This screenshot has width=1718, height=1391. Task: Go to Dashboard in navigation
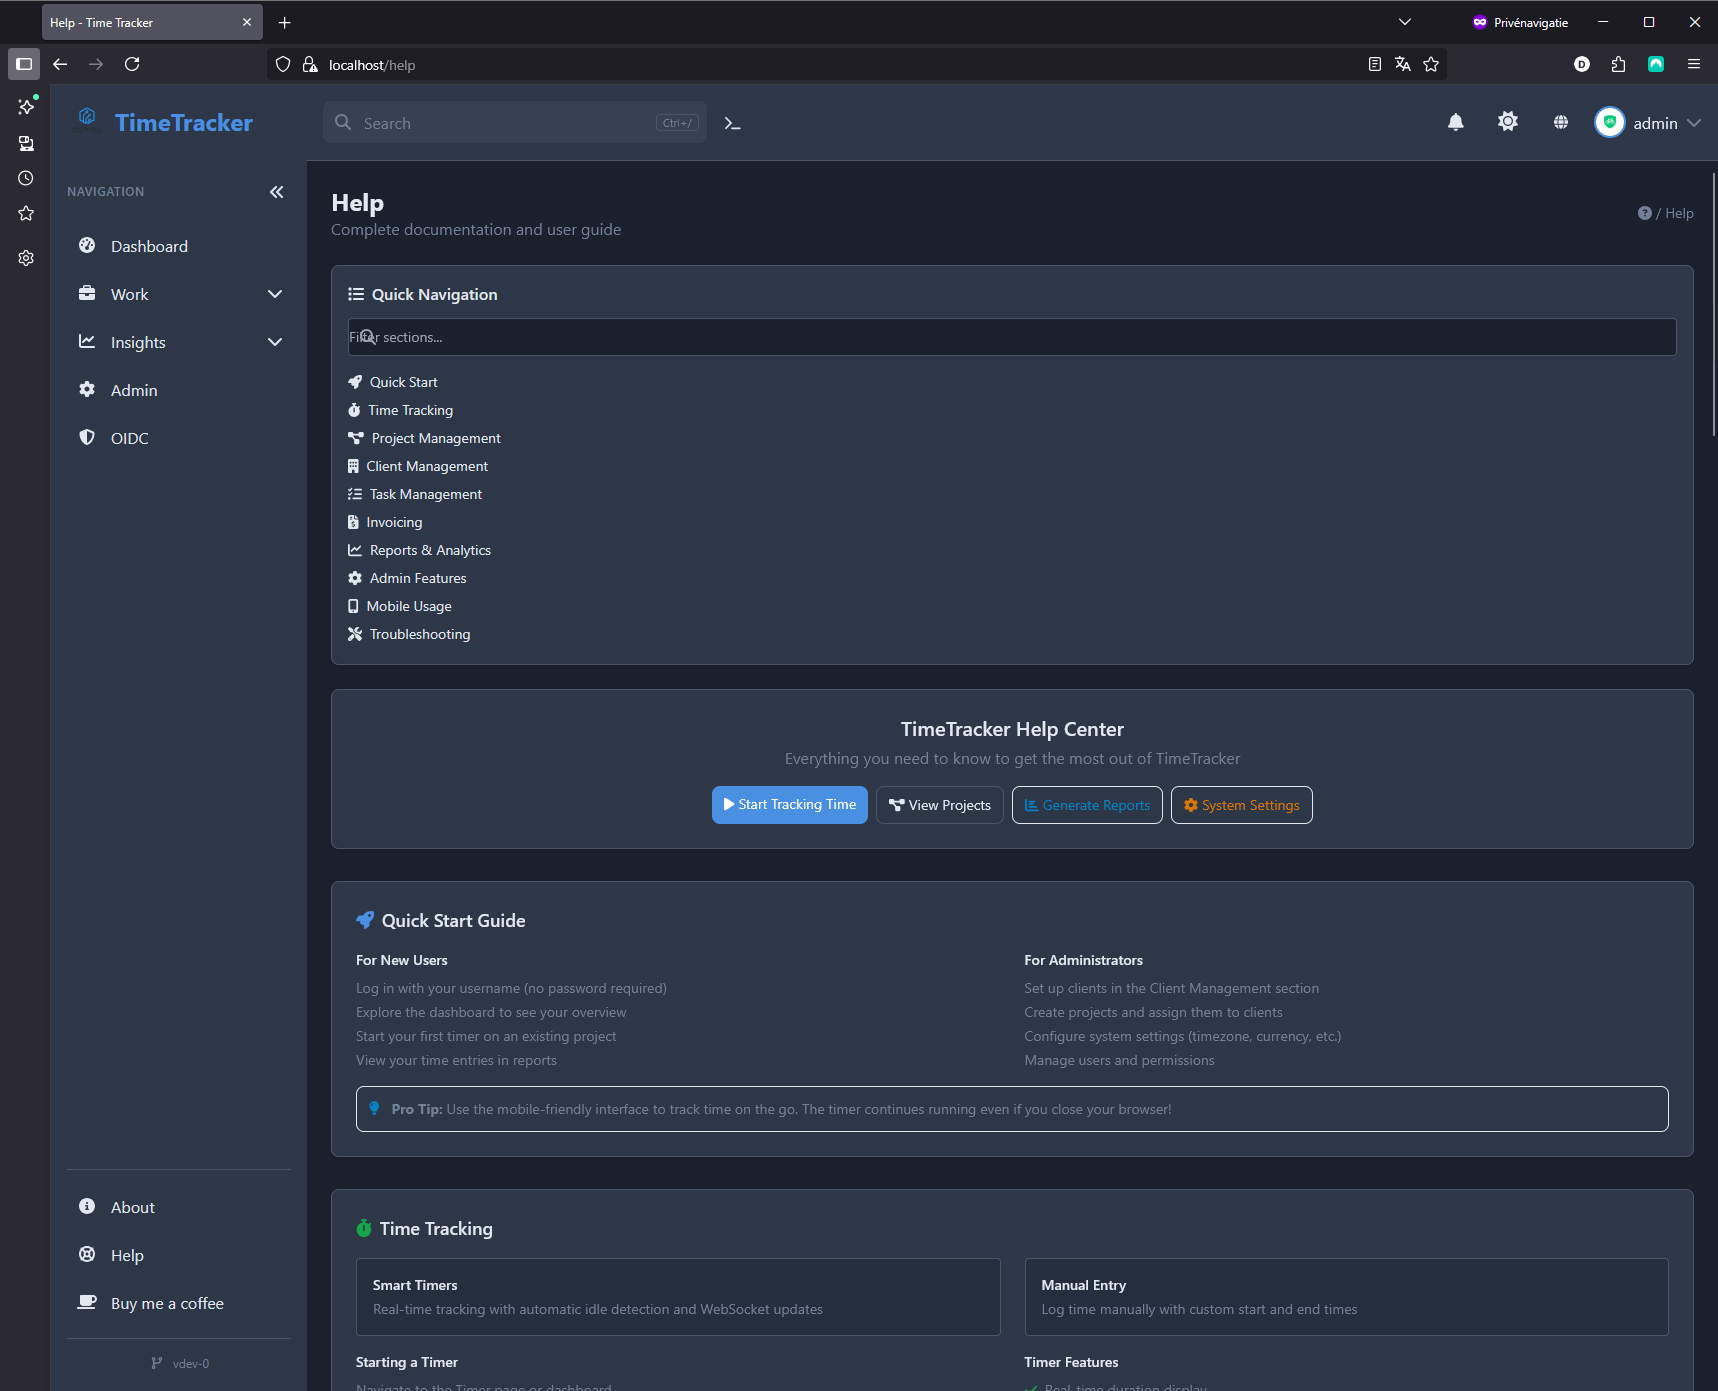pyautogui.click(x=149, y=246)
